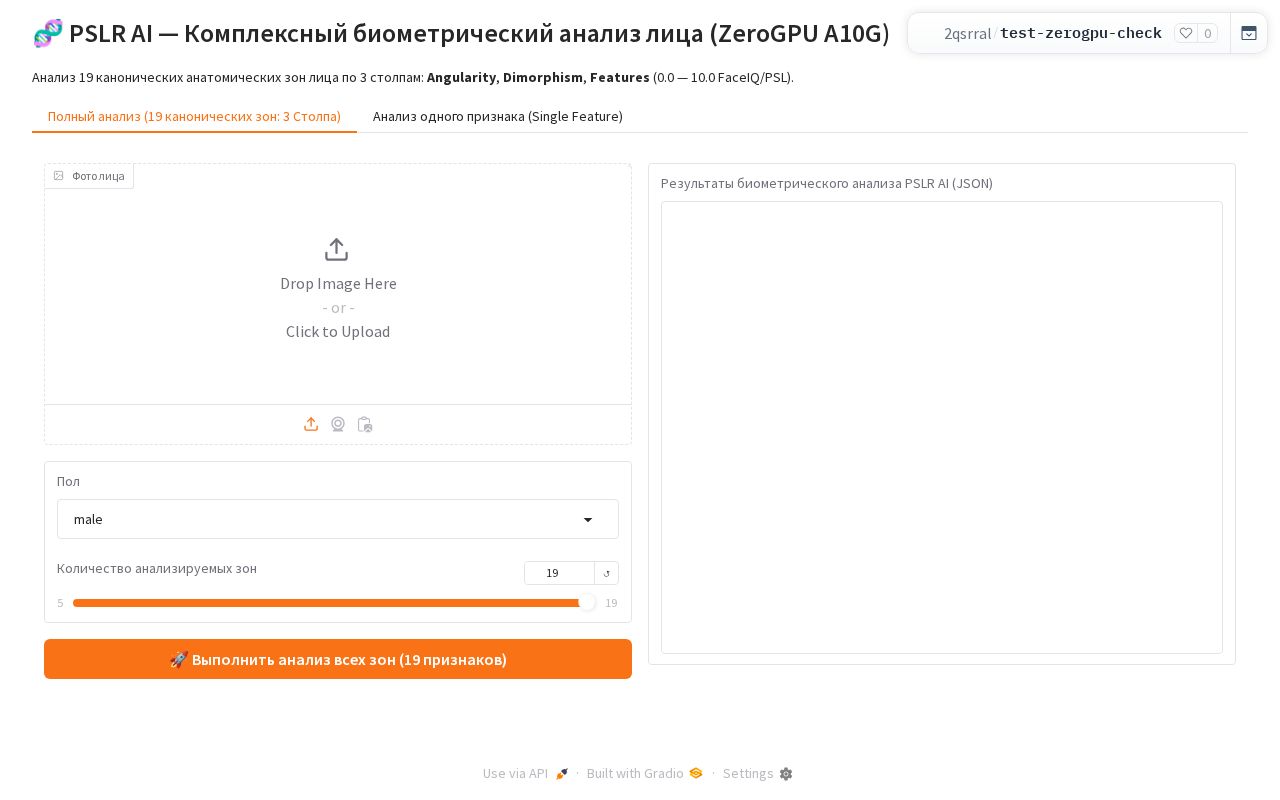This screenshot has width=1280, height=800.
Task: Open the Use via API link
Action: click(526, 773)
